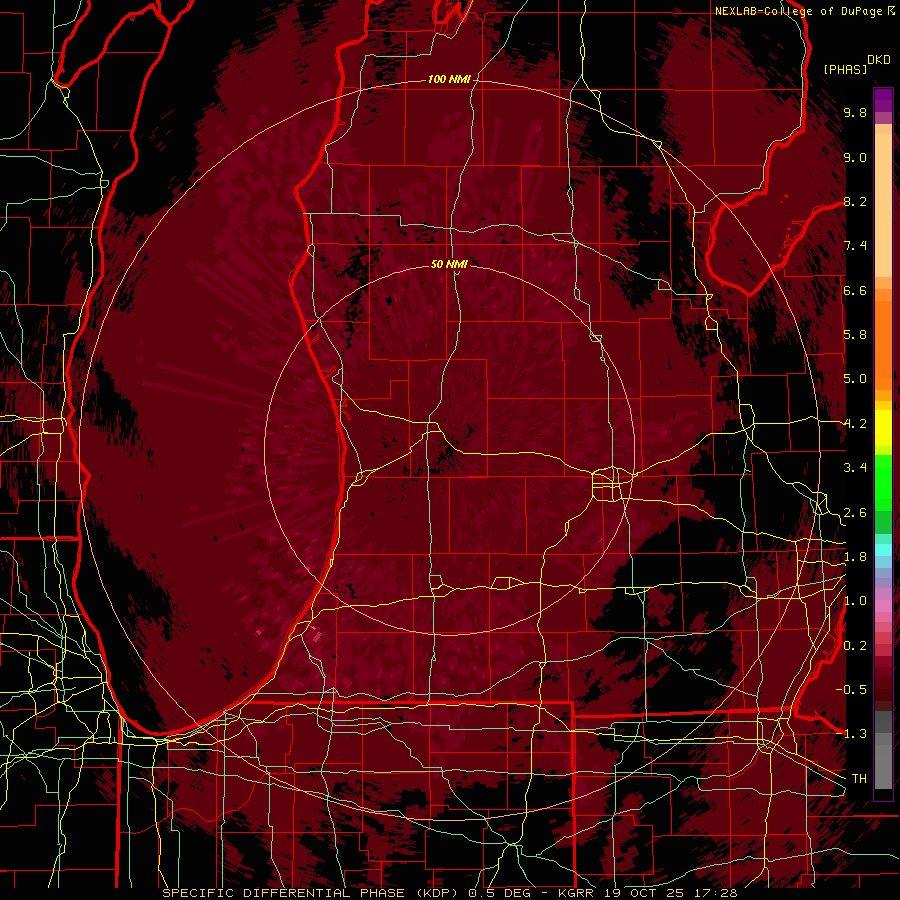
Task: Pick the purple top segment of the color bar
Action: [x=883, y=101]
